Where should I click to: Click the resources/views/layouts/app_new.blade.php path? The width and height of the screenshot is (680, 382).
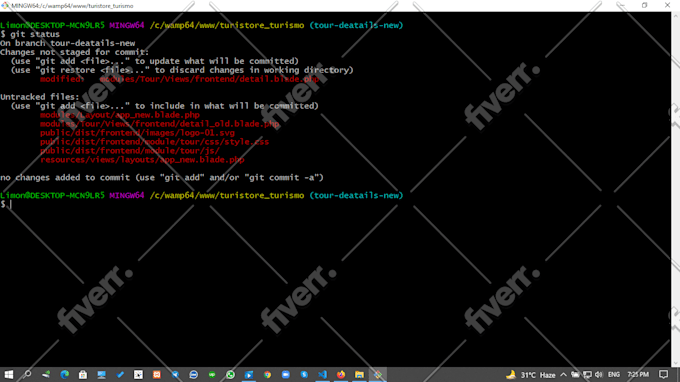(x=142, y=160)
